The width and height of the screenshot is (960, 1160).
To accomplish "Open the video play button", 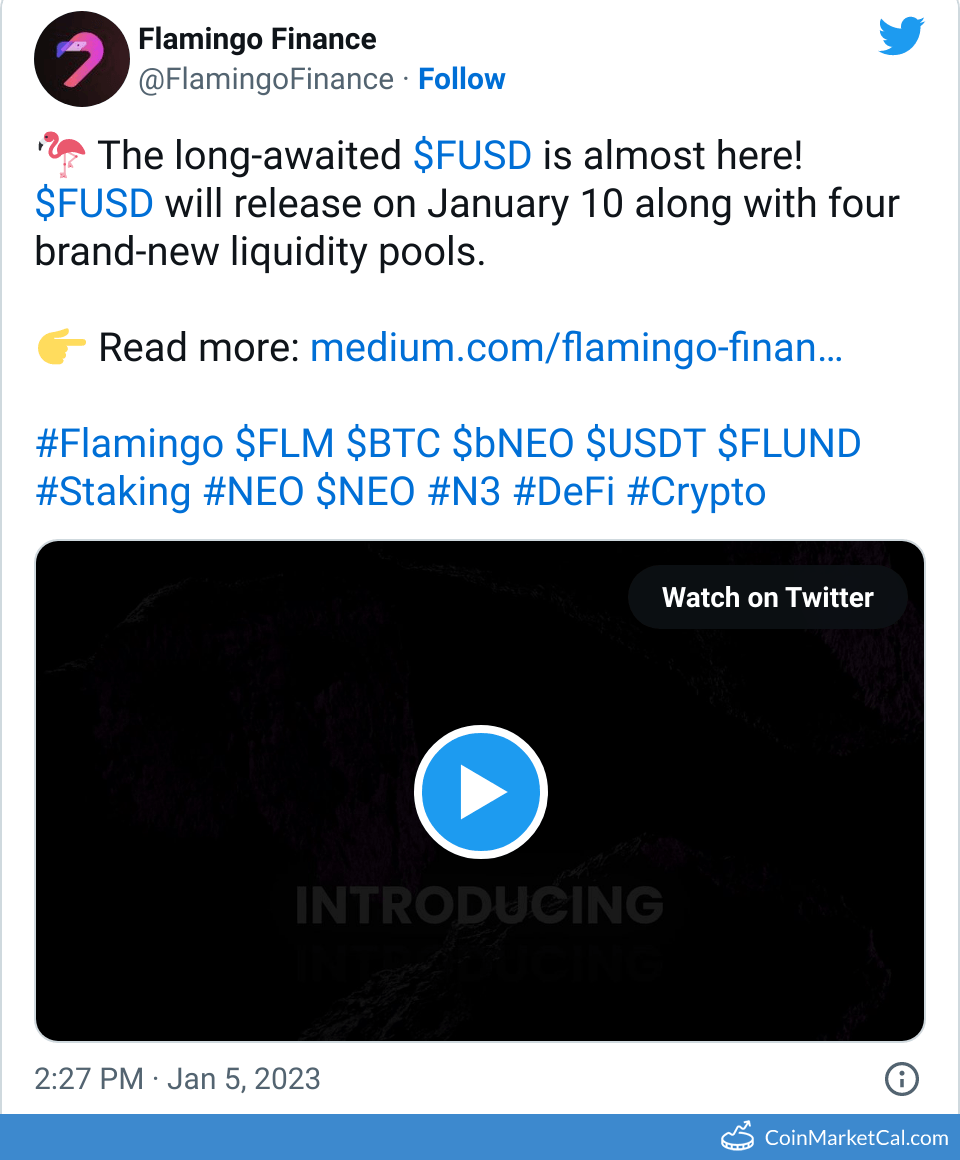I will 480,791.
